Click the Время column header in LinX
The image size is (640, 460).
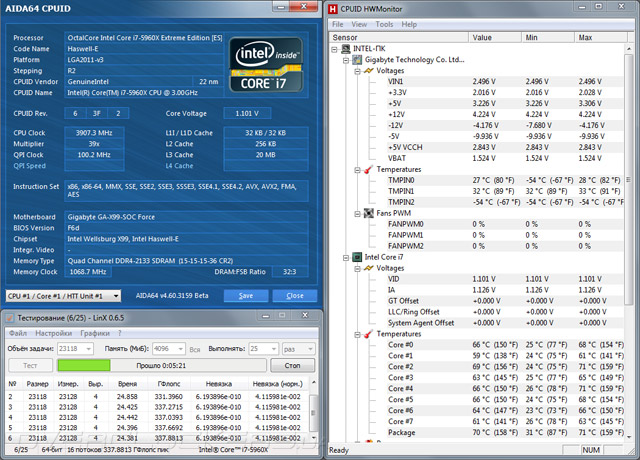click(127, 384)
